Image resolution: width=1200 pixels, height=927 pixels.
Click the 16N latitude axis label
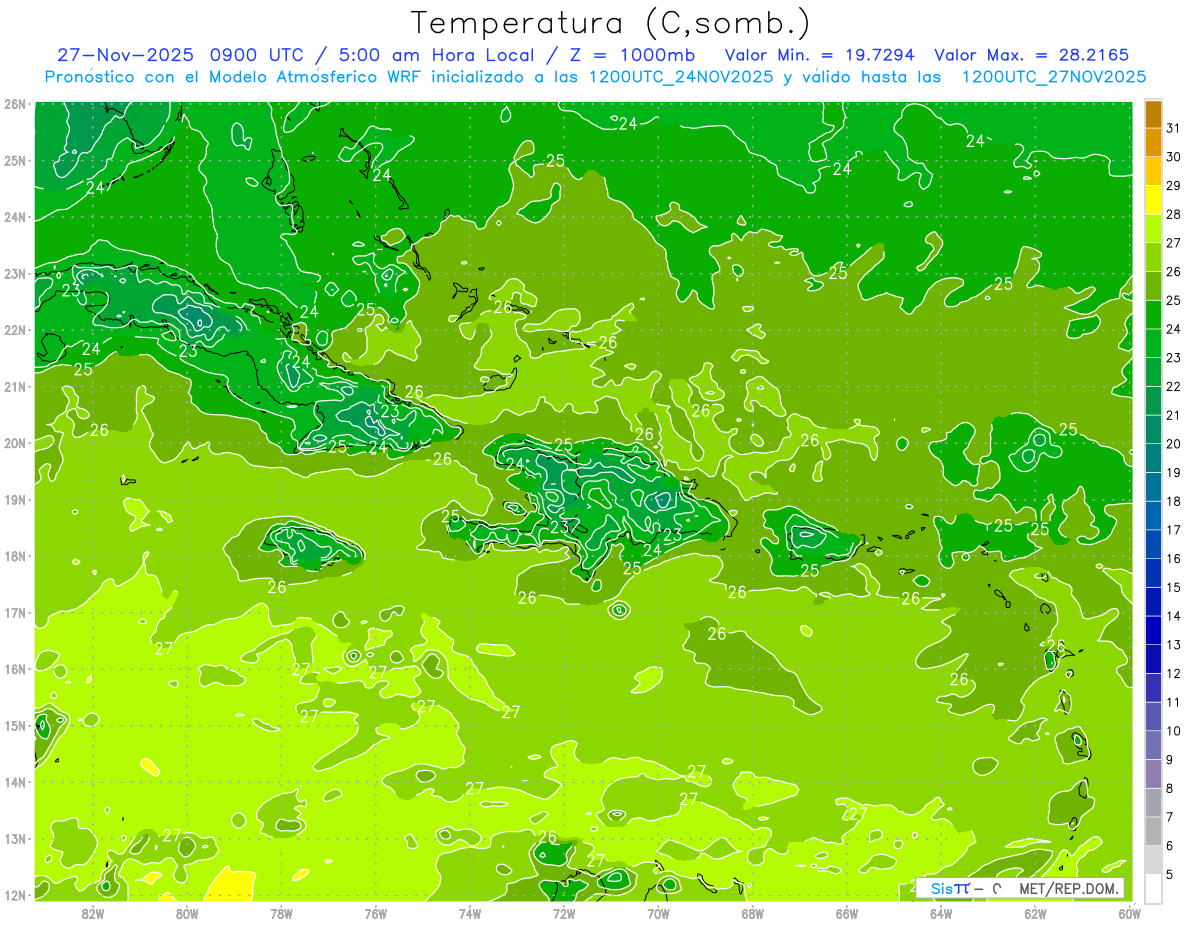pos(14,669)
